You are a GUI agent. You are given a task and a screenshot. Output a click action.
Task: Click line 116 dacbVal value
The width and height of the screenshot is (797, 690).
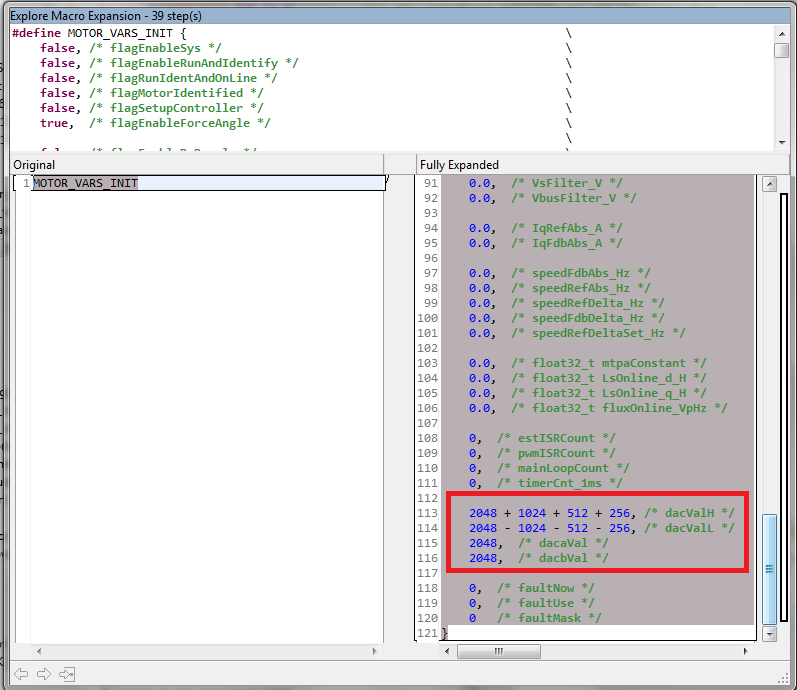point(538,558)
